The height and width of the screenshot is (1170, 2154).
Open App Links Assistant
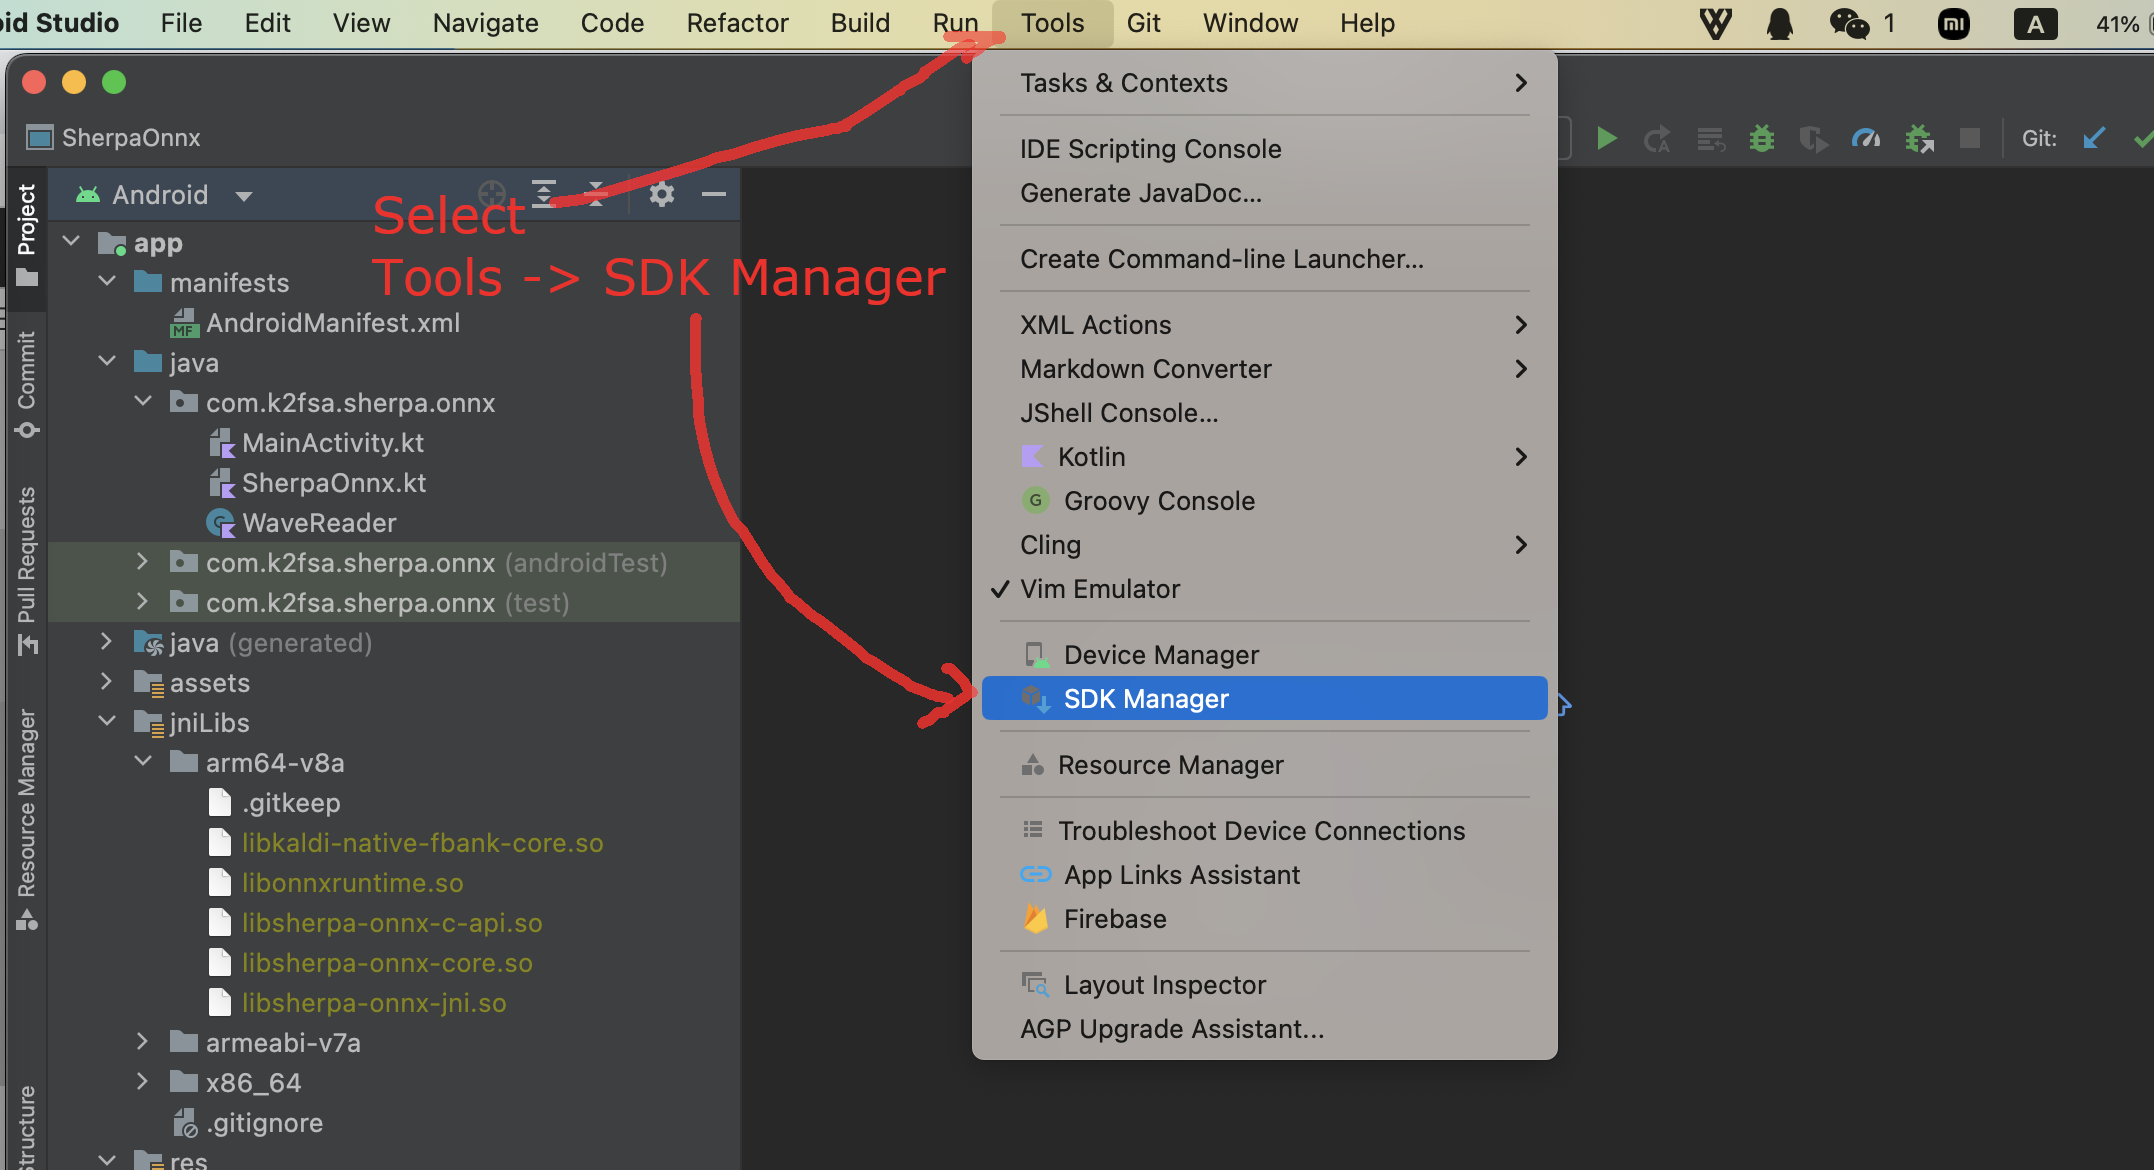(1264, 875)
